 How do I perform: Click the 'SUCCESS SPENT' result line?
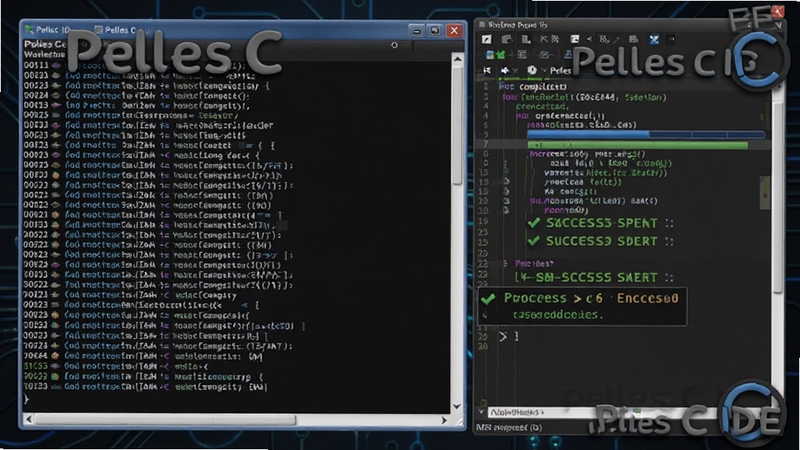point(601,223)
